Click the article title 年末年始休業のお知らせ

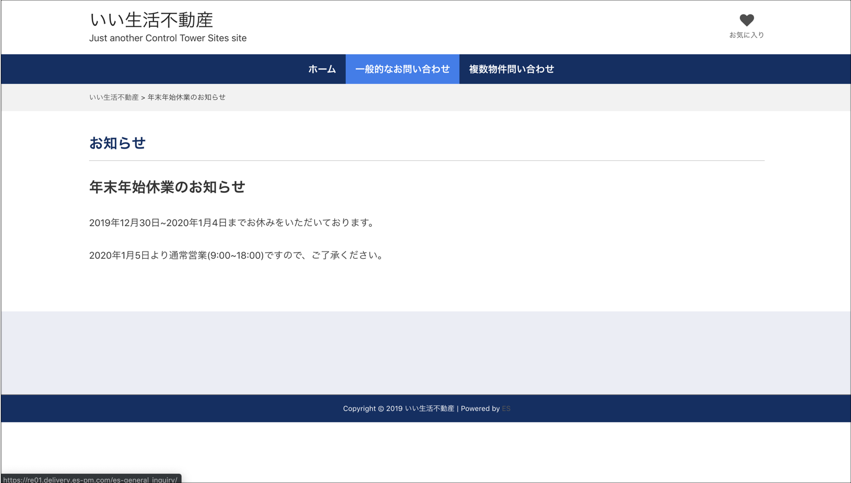pyautogui.click(x=167, y=187)
